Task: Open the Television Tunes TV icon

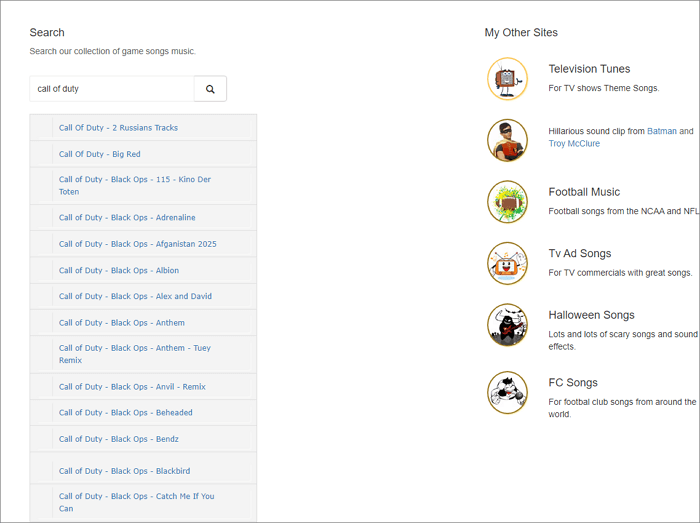Action: pyautogui.click(x=507, y=78)
